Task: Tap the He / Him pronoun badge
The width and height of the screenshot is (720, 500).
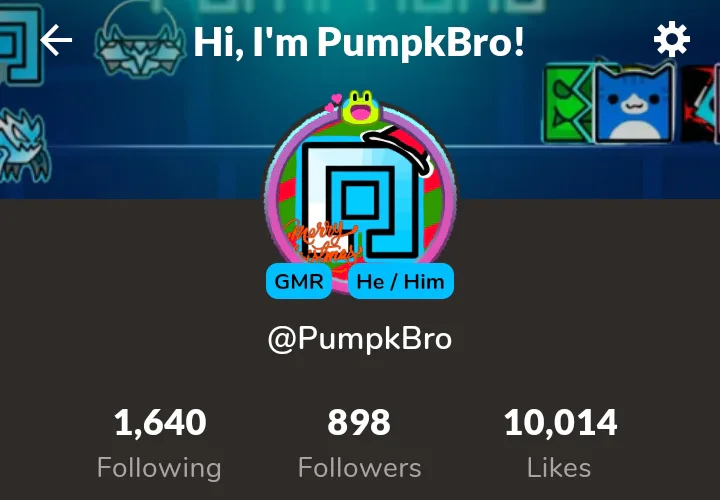Action: [401, 281]
